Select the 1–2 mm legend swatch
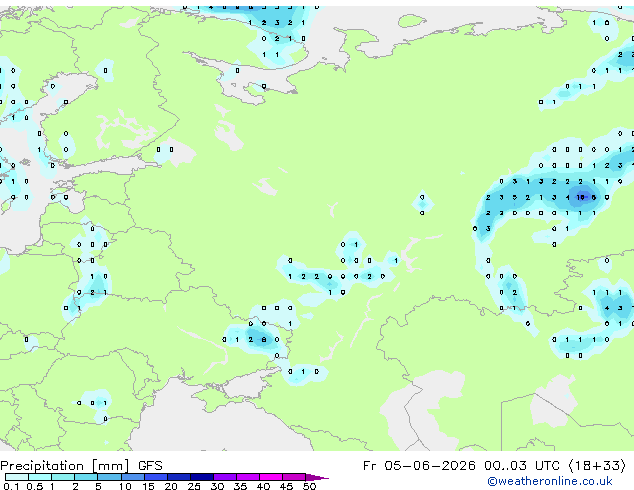Viewport: 634px width, 490px height. tap(63, 477)
